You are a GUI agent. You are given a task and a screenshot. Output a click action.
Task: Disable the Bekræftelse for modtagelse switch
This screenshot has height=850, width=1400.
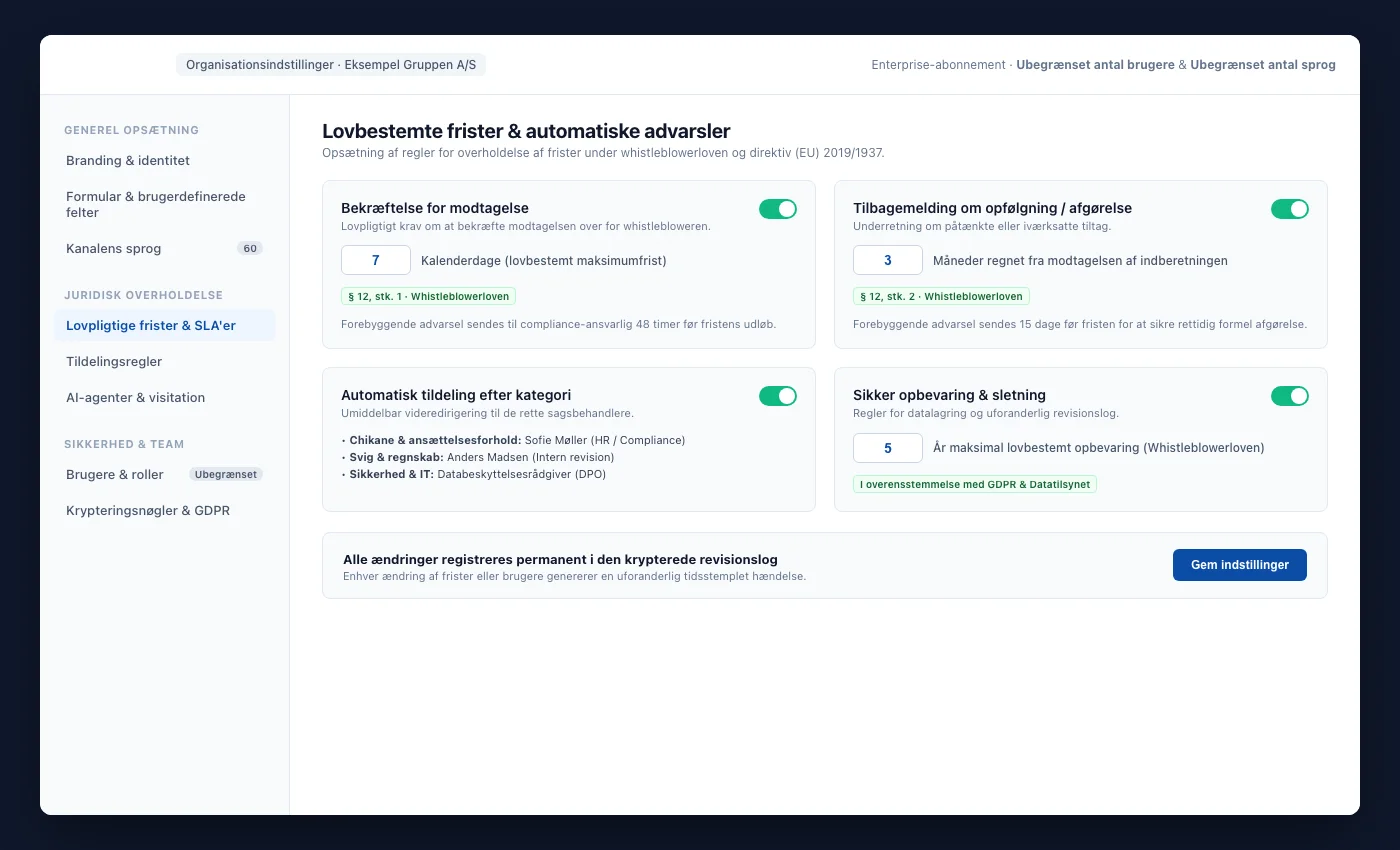(x=778, y=209)
